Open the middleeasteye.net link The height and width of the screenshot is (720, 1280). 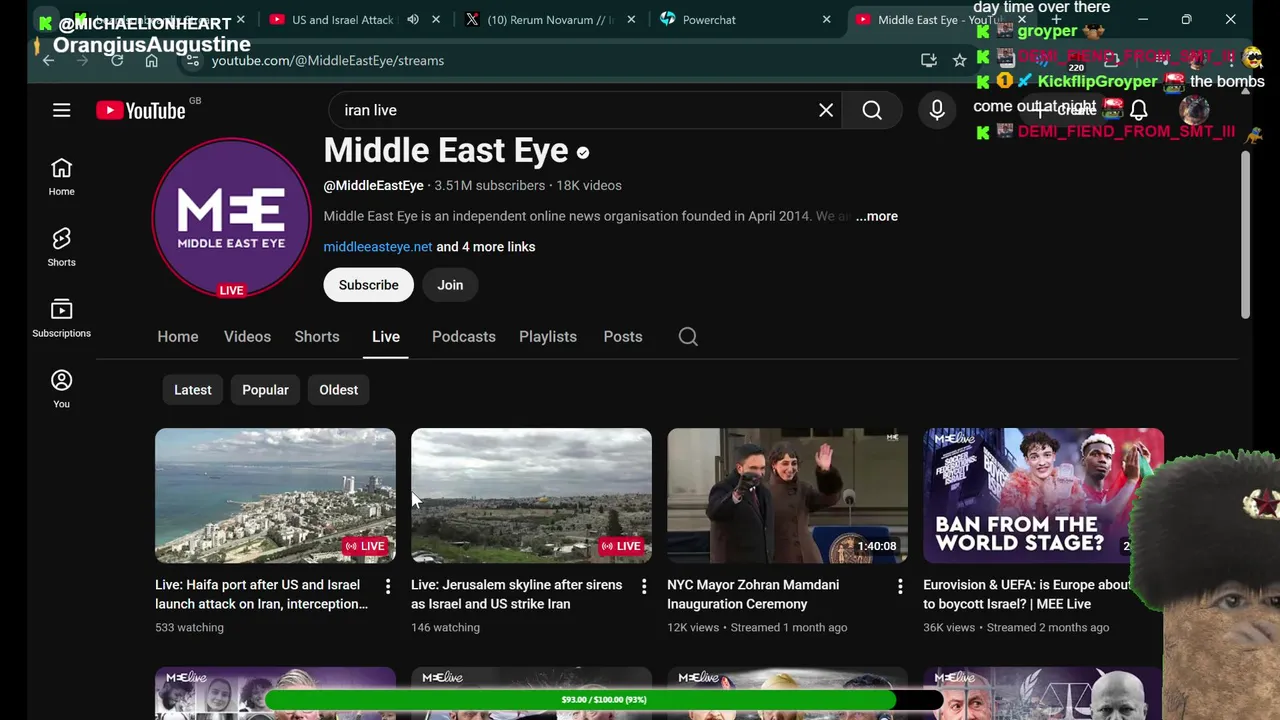point(378,247)
